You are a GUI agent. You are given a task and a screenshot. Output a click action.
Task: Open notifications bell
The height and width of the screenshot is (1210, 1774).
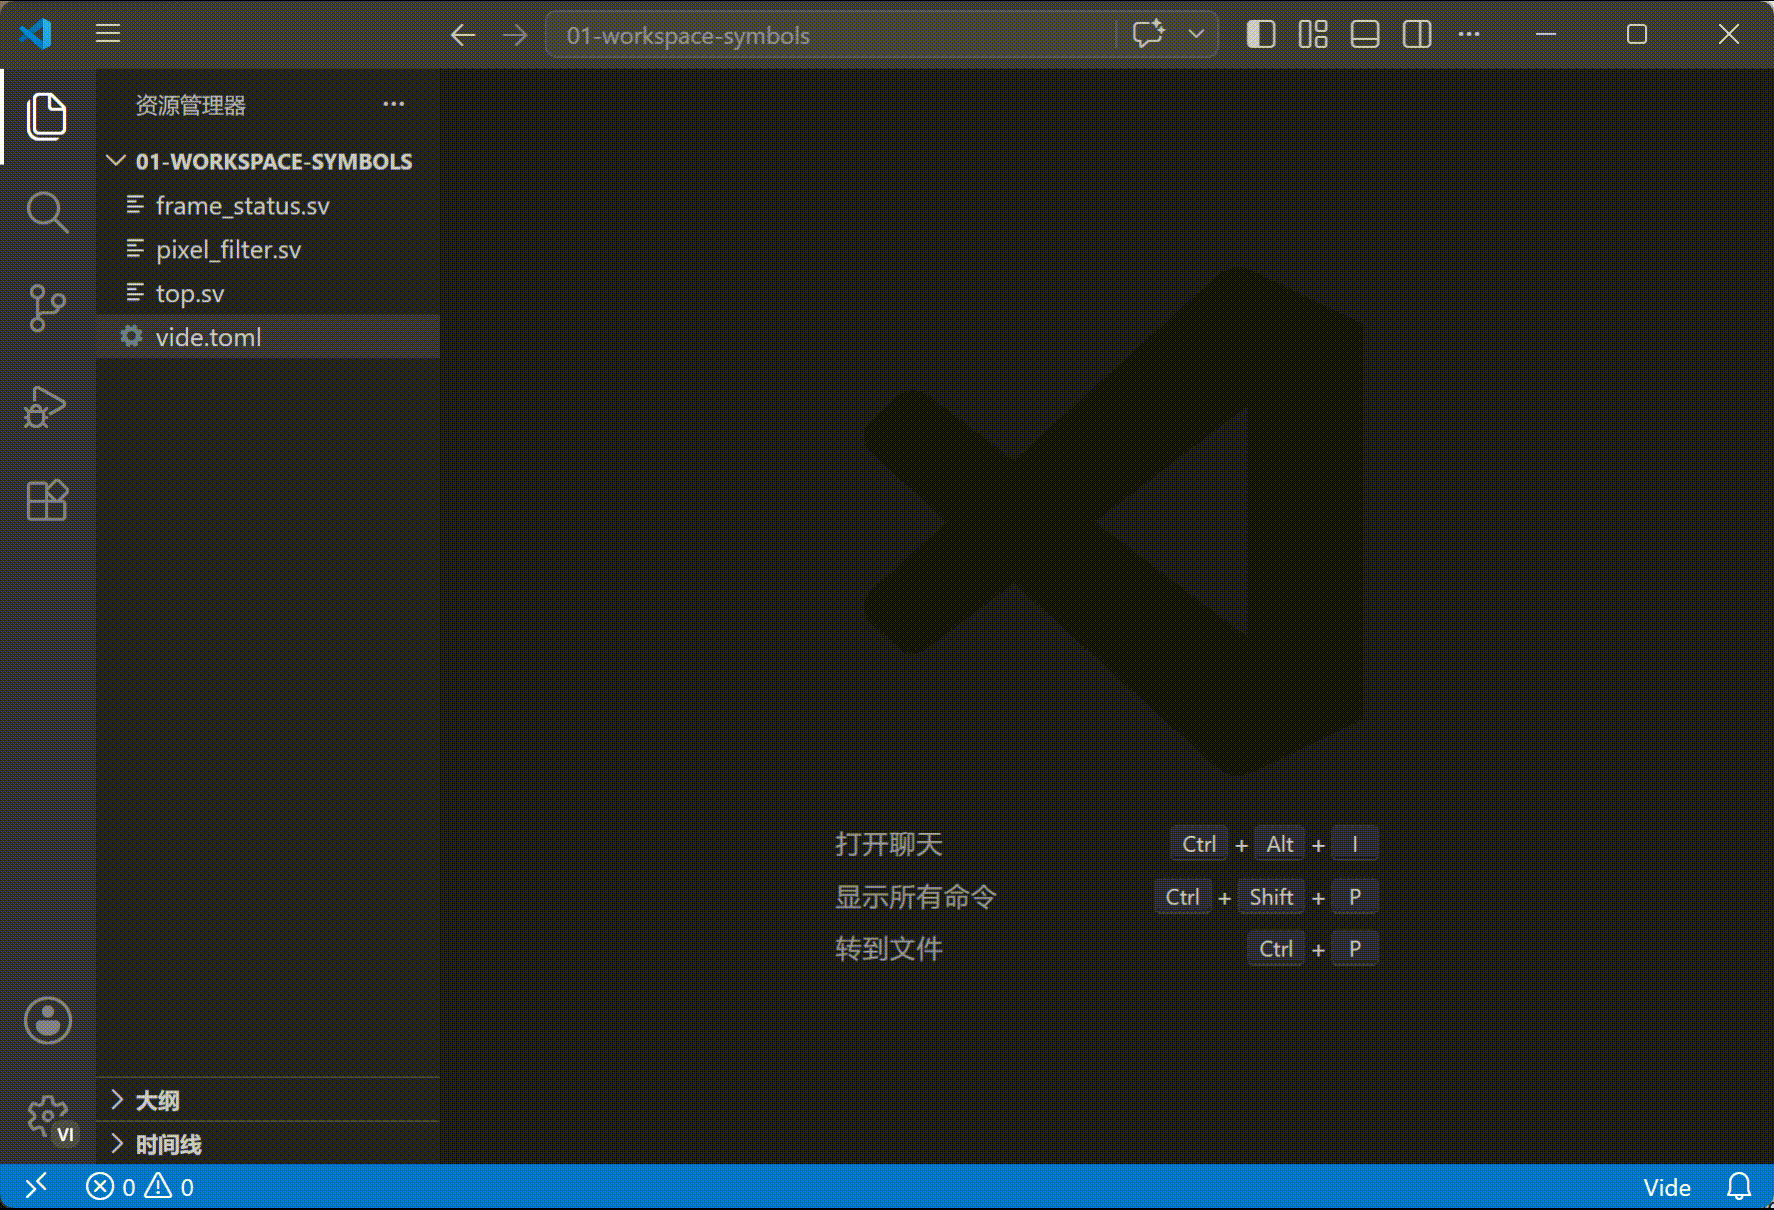pyautogui.click(x=1739, y=1187)
